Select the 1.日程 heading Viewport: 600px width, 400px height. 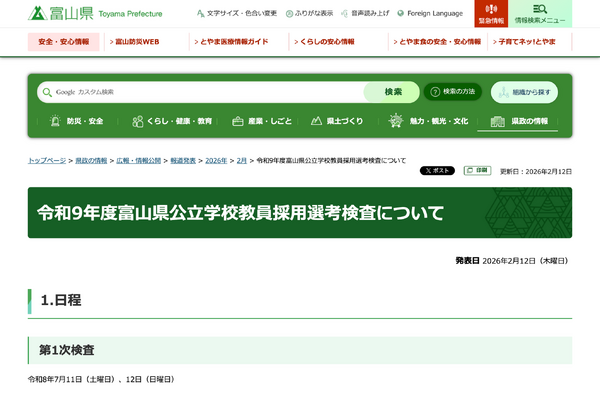pos(61,300)
